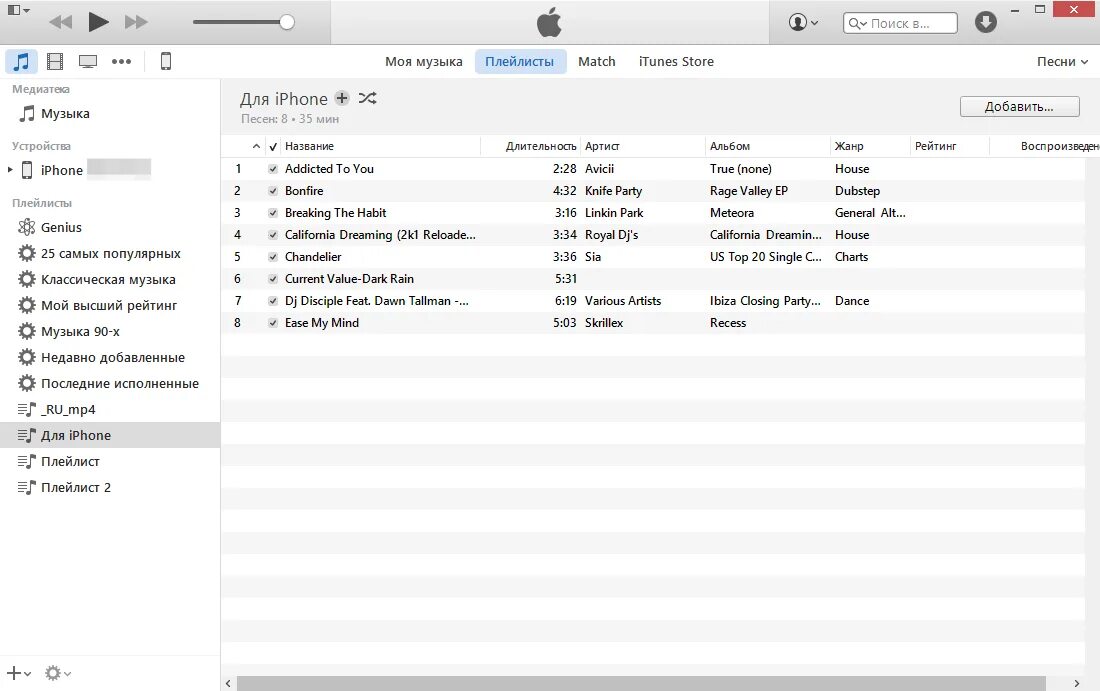Viewport: 1100px width, 691px height.
Task: Select the Плейлисты tab
Action: coord(520,62)
